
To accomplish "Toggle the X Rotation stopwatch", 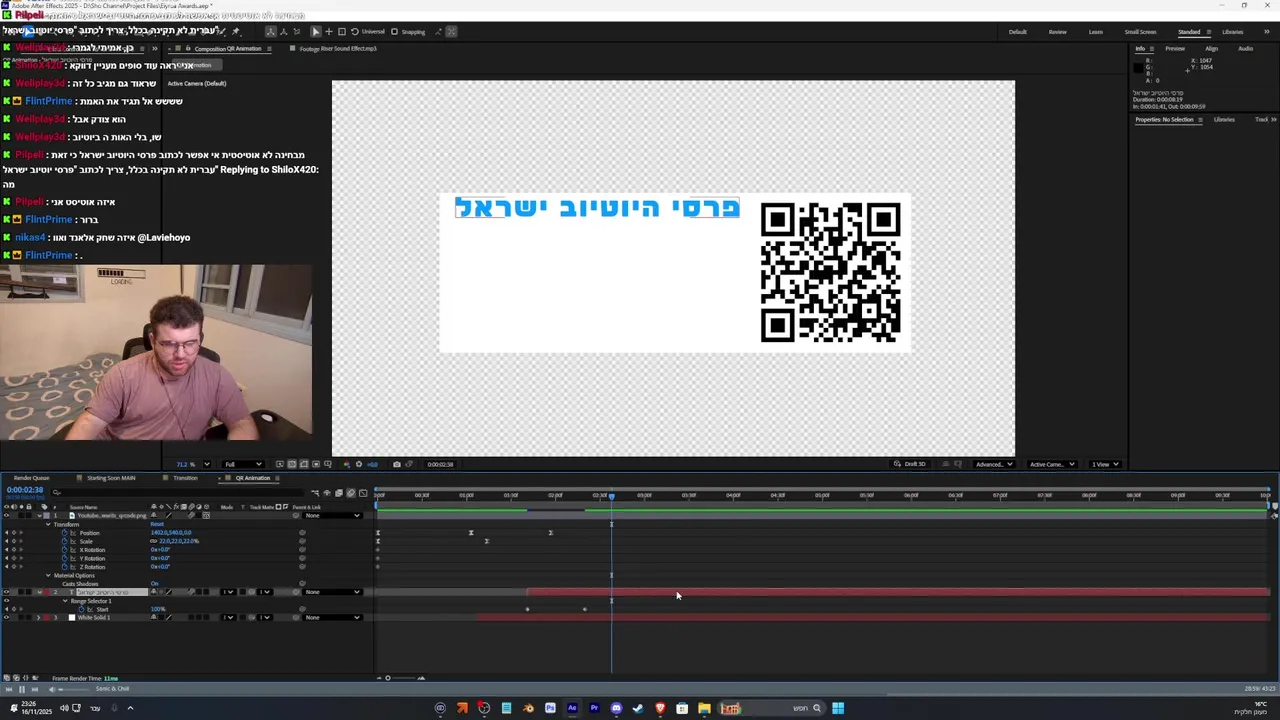I will pos(65,550).
